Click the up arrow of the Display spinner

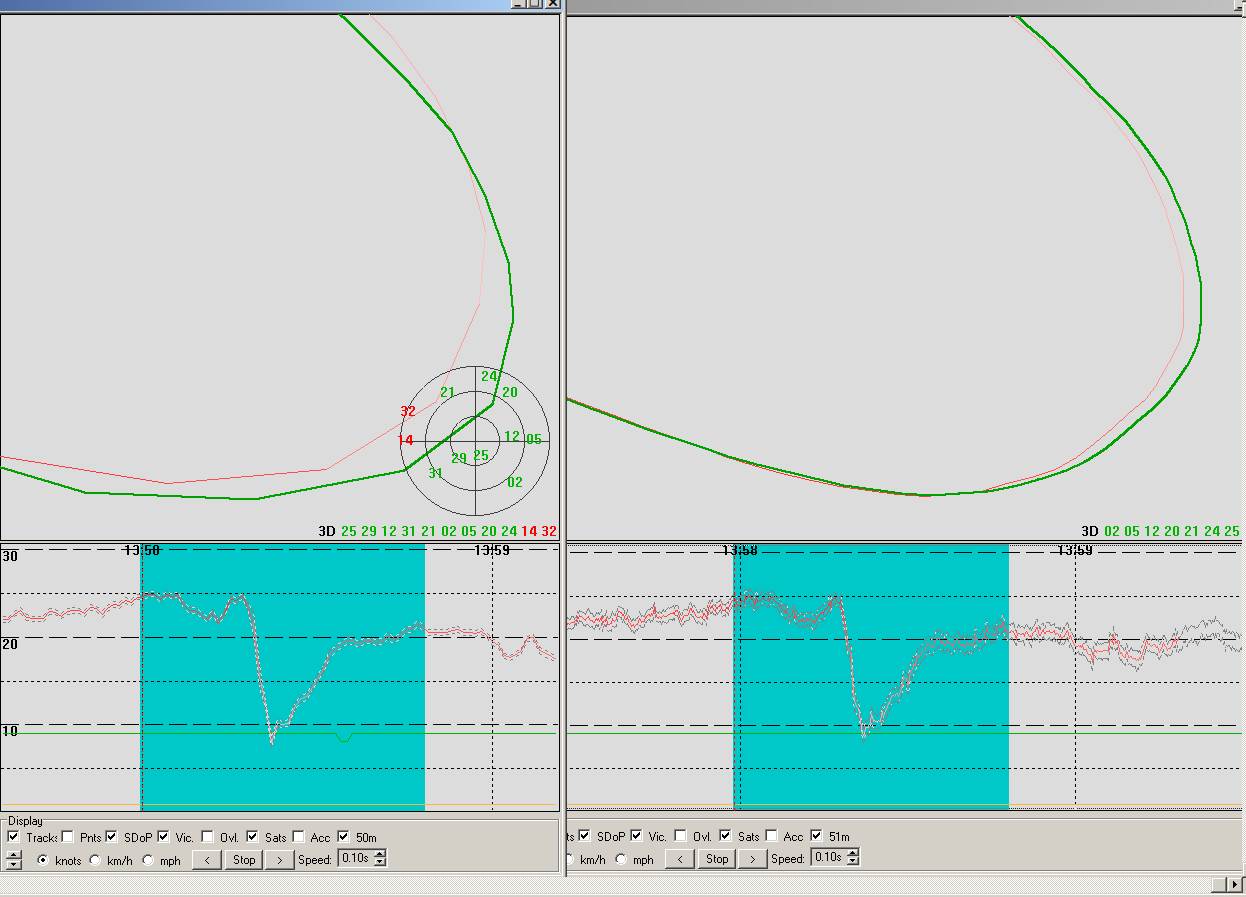[13, 855]
